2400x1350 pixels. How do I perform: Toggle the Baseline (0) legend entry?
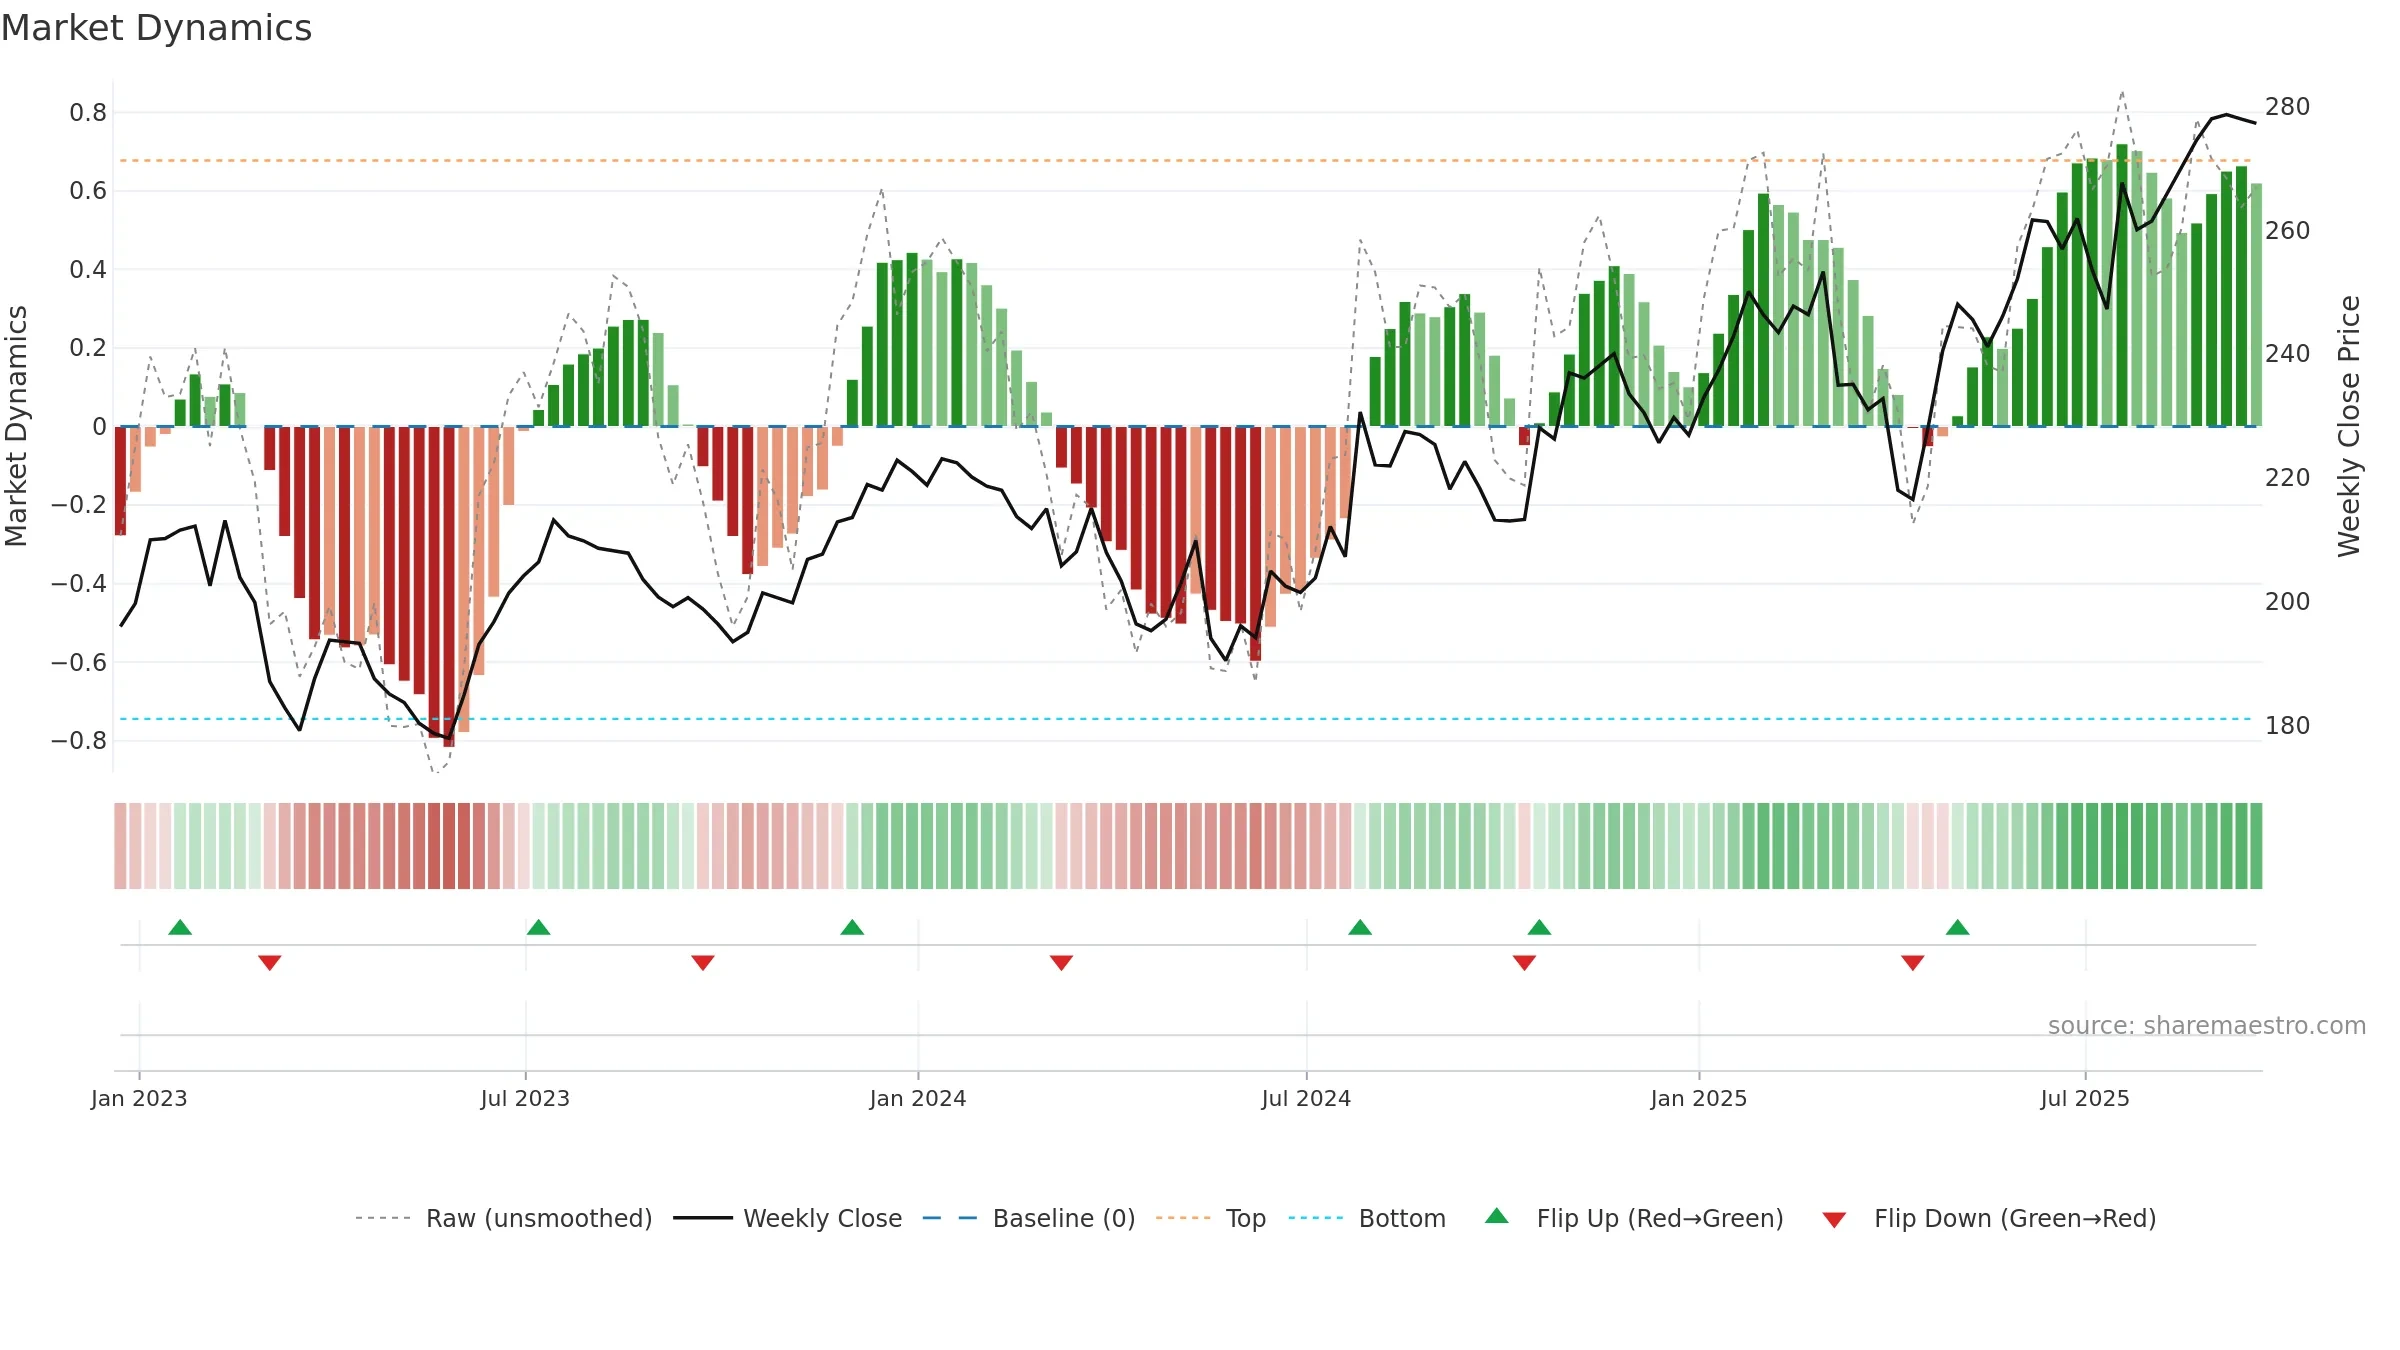[x=1029, y=1218]
